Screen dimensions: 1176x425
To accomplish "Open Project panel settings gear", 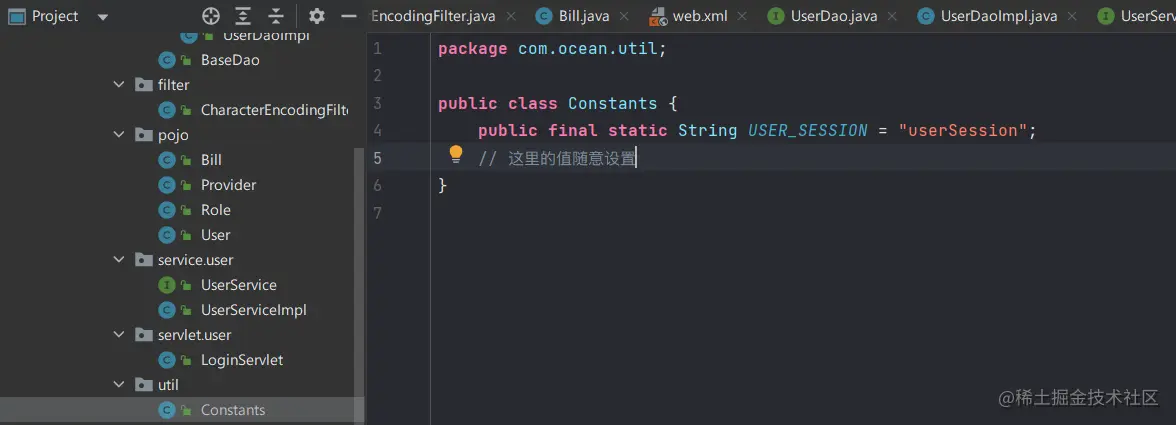I will pyautogui.click(x=317, y=16).
